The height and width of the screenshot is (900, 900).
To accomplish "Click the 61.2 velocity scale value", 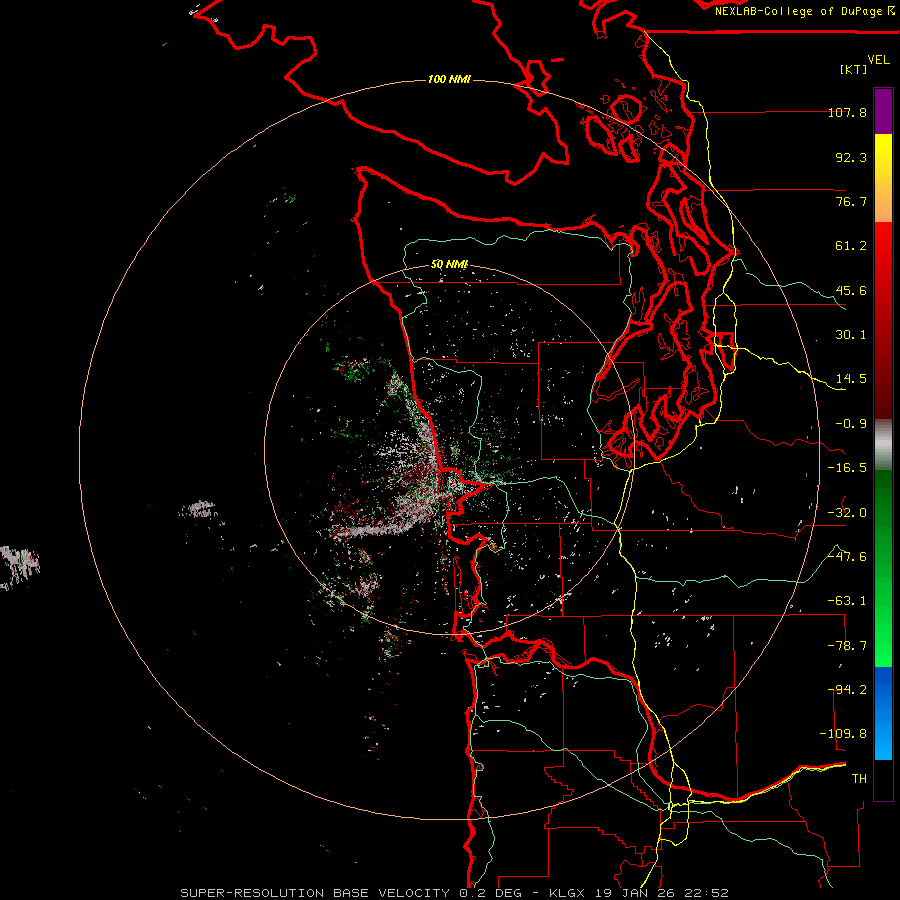I will 851,246.
